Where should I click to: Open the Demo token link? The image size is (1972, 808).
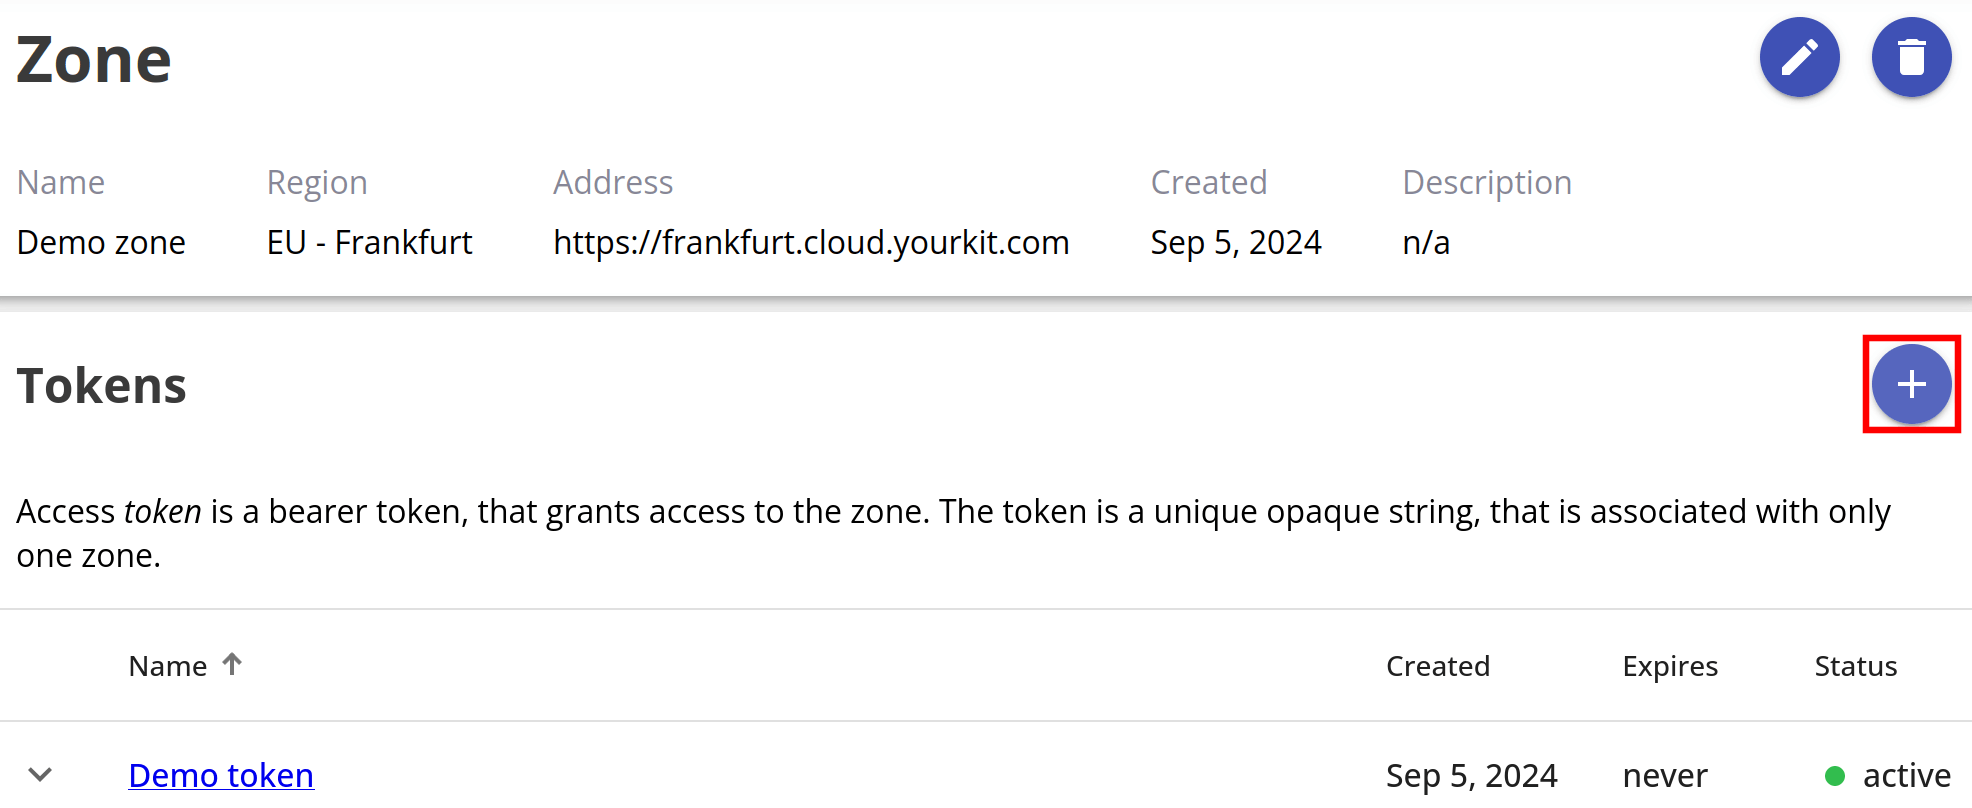point(221,775)
